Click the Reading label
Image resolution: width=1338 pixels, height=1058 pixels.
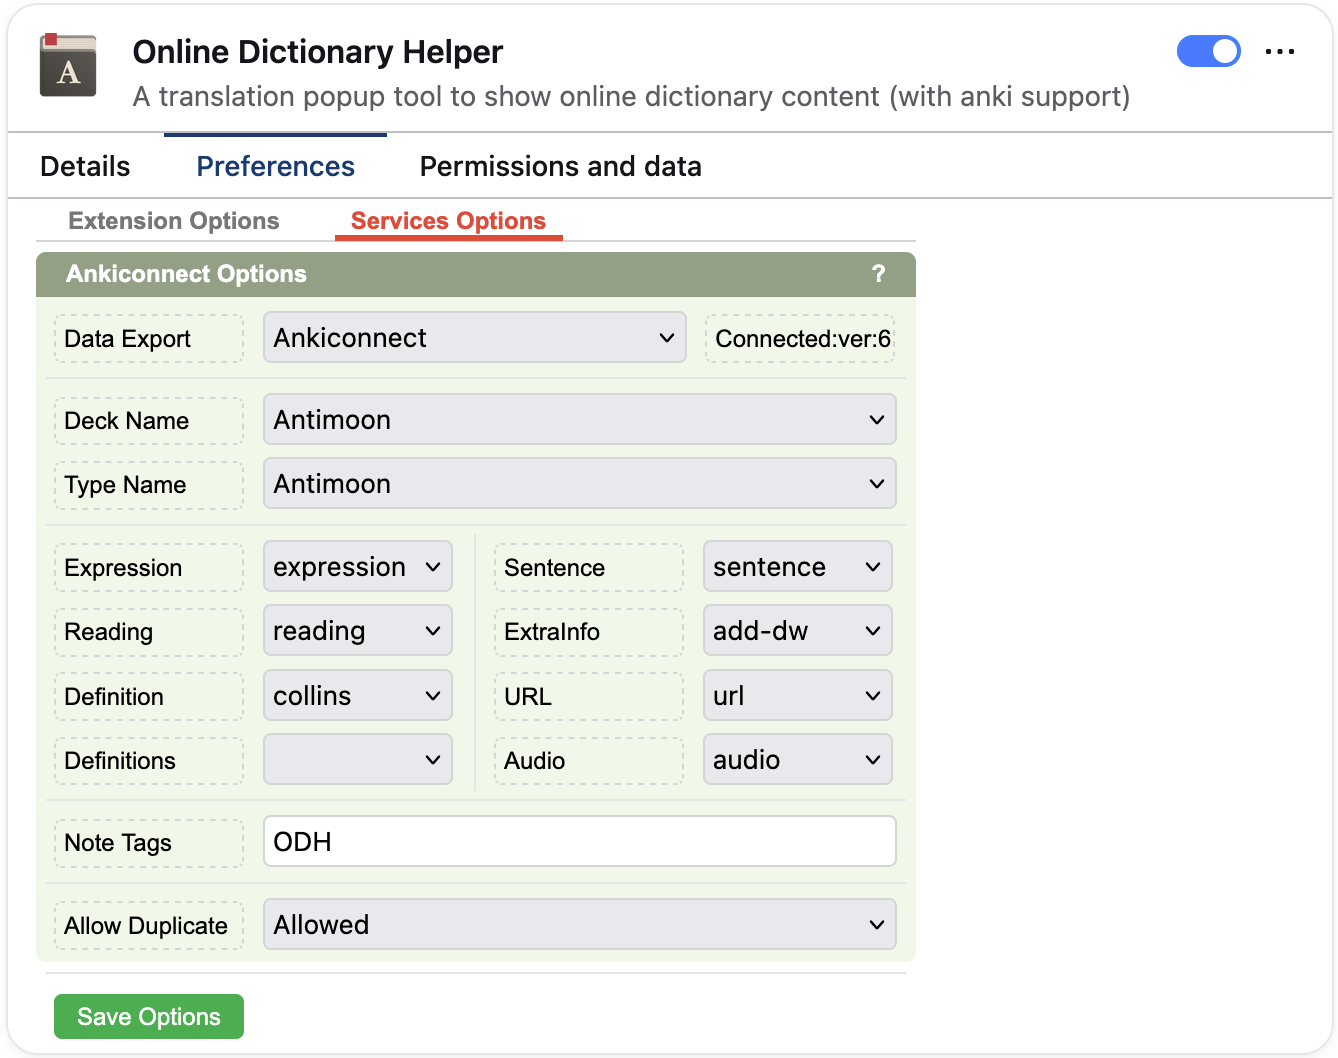point(149,632)
